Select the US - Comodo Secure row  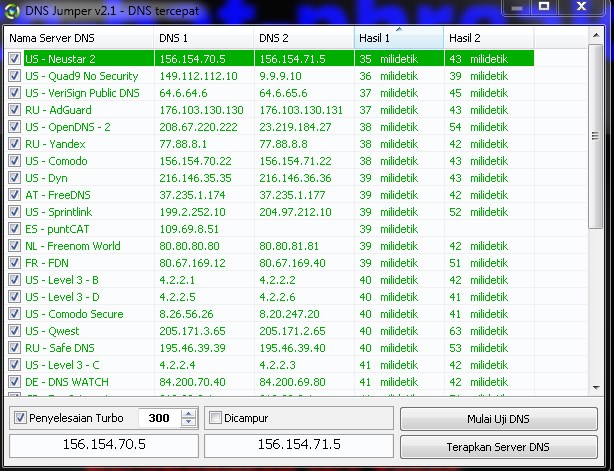pos(269,314)
